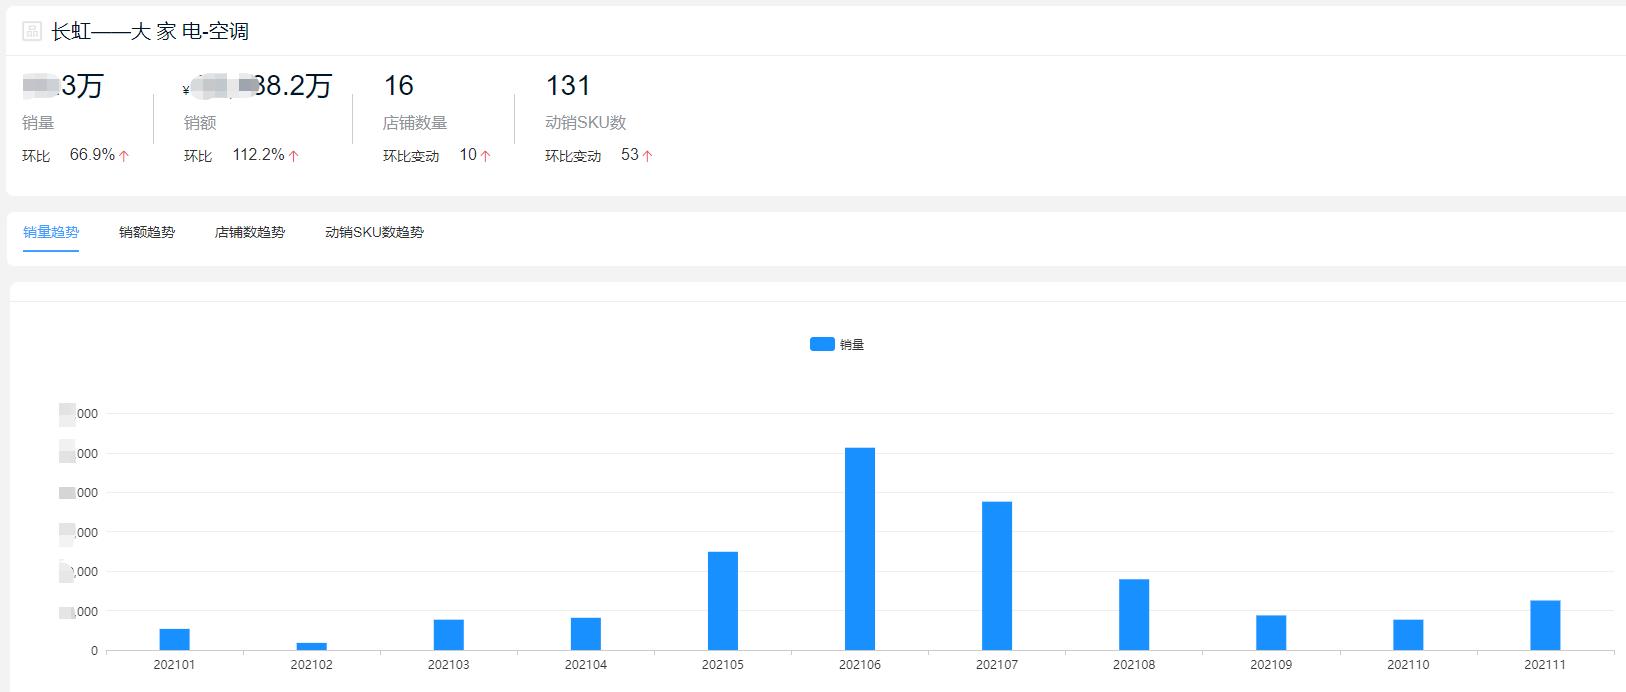The image size is (1626, 692).
Task: Open the 店铺数趋势 tab
Action: click(250, 232)
